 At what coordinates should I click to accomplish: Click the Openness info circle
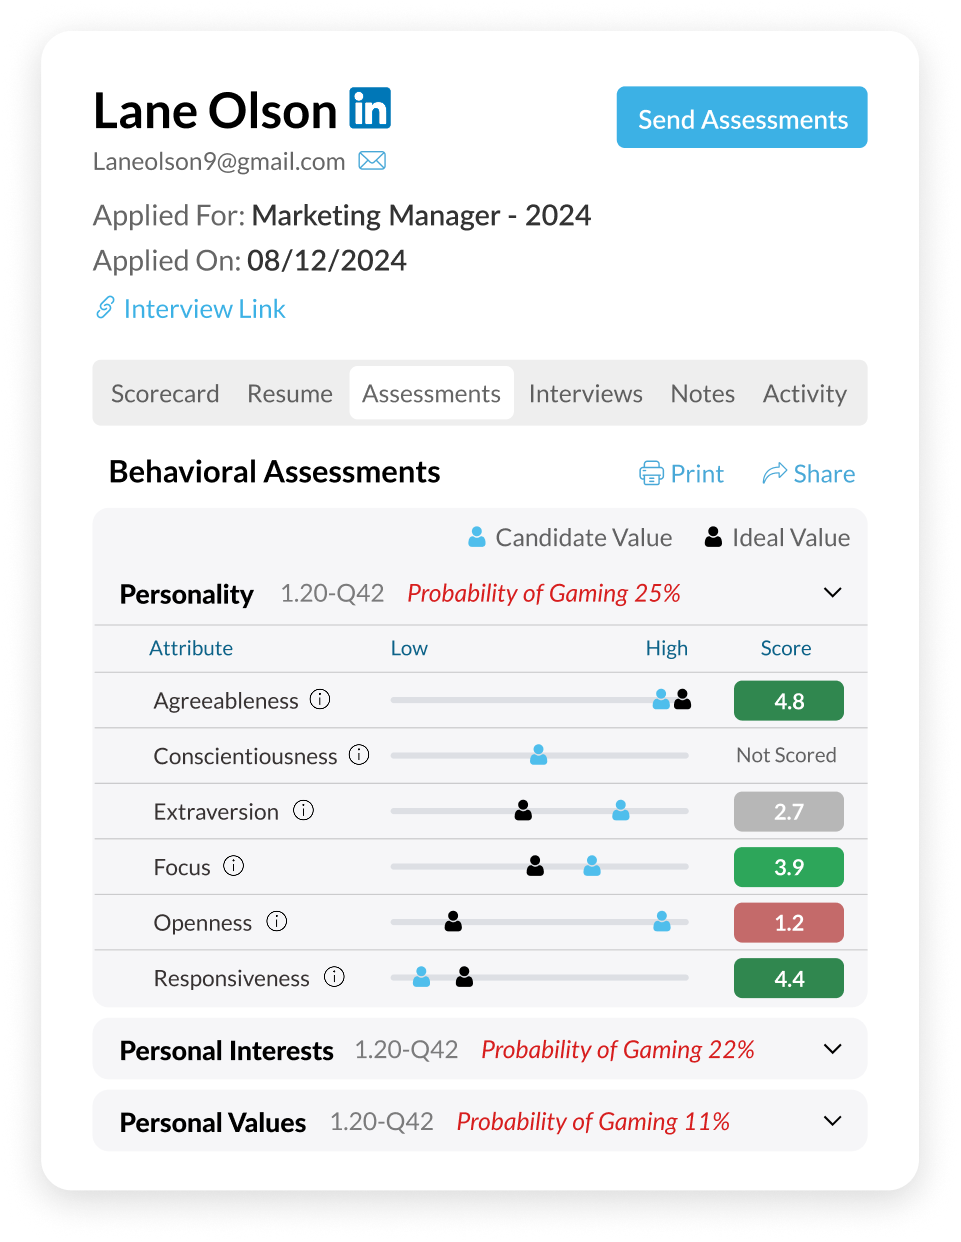(276, 921)
